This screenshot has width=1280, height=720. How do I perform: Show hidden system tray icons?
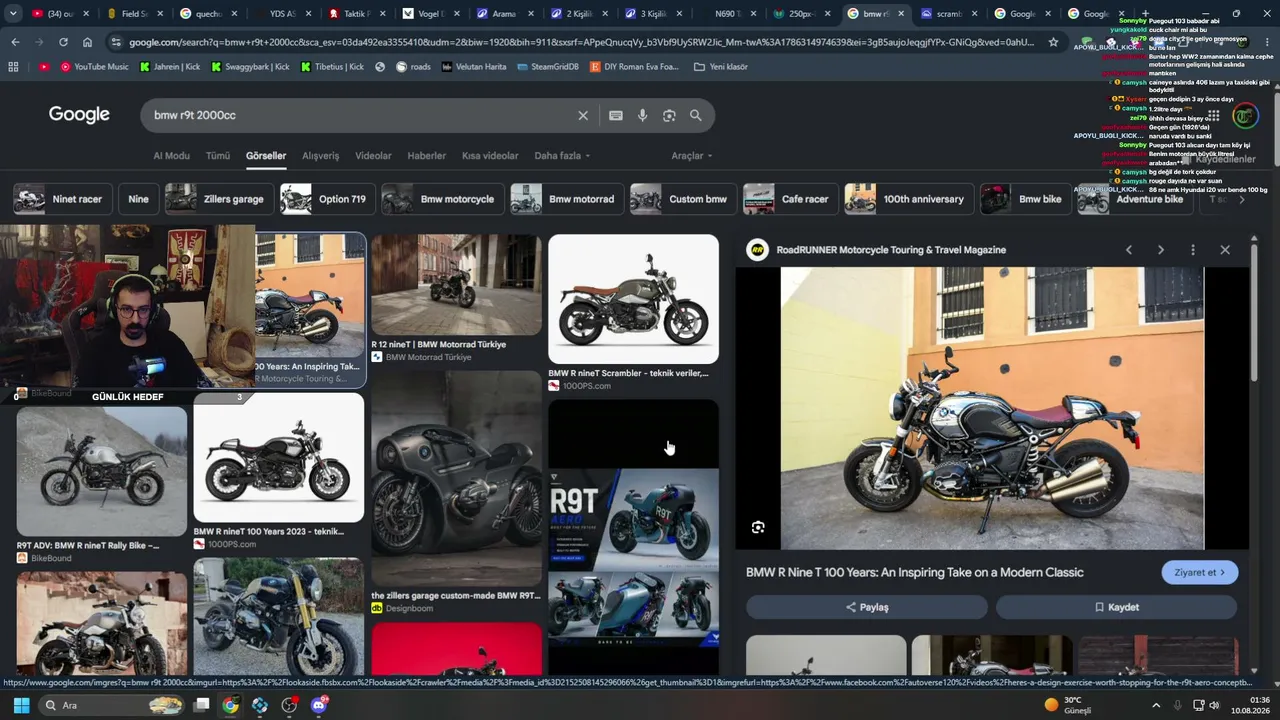1156,705
